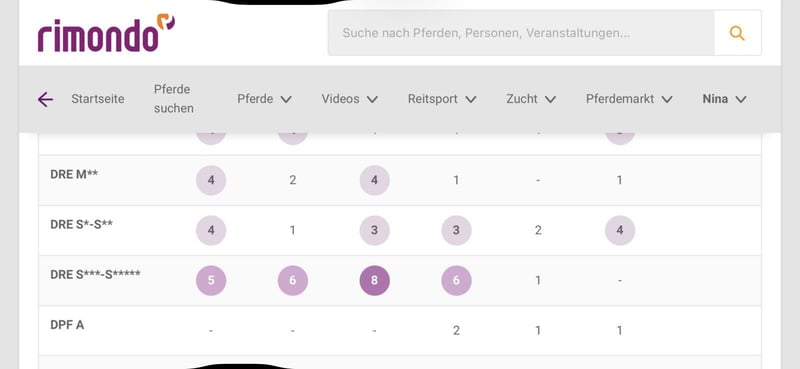Select the dark purple 8 badge

pyautogui.click(x=374, y=281)
